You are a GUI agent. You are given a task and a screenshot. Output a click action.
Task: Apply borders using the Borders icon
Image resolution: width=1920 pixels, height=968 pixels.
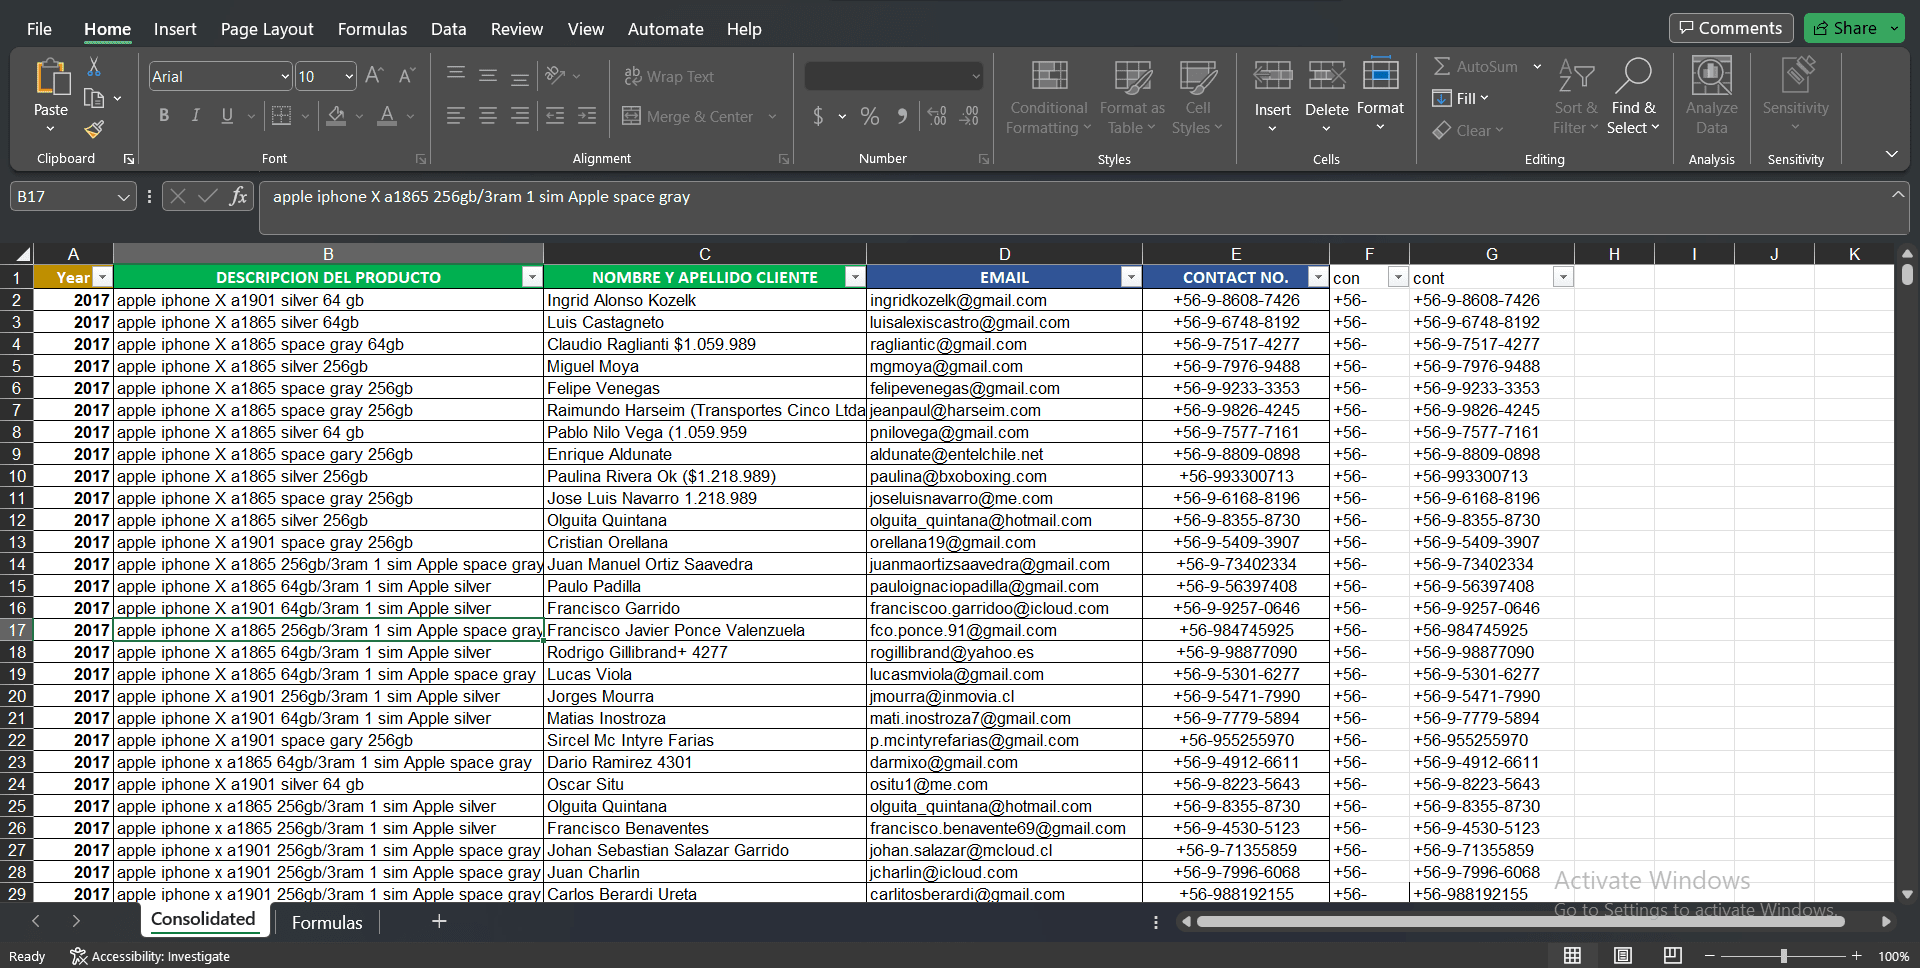click(x=282, y=116)
